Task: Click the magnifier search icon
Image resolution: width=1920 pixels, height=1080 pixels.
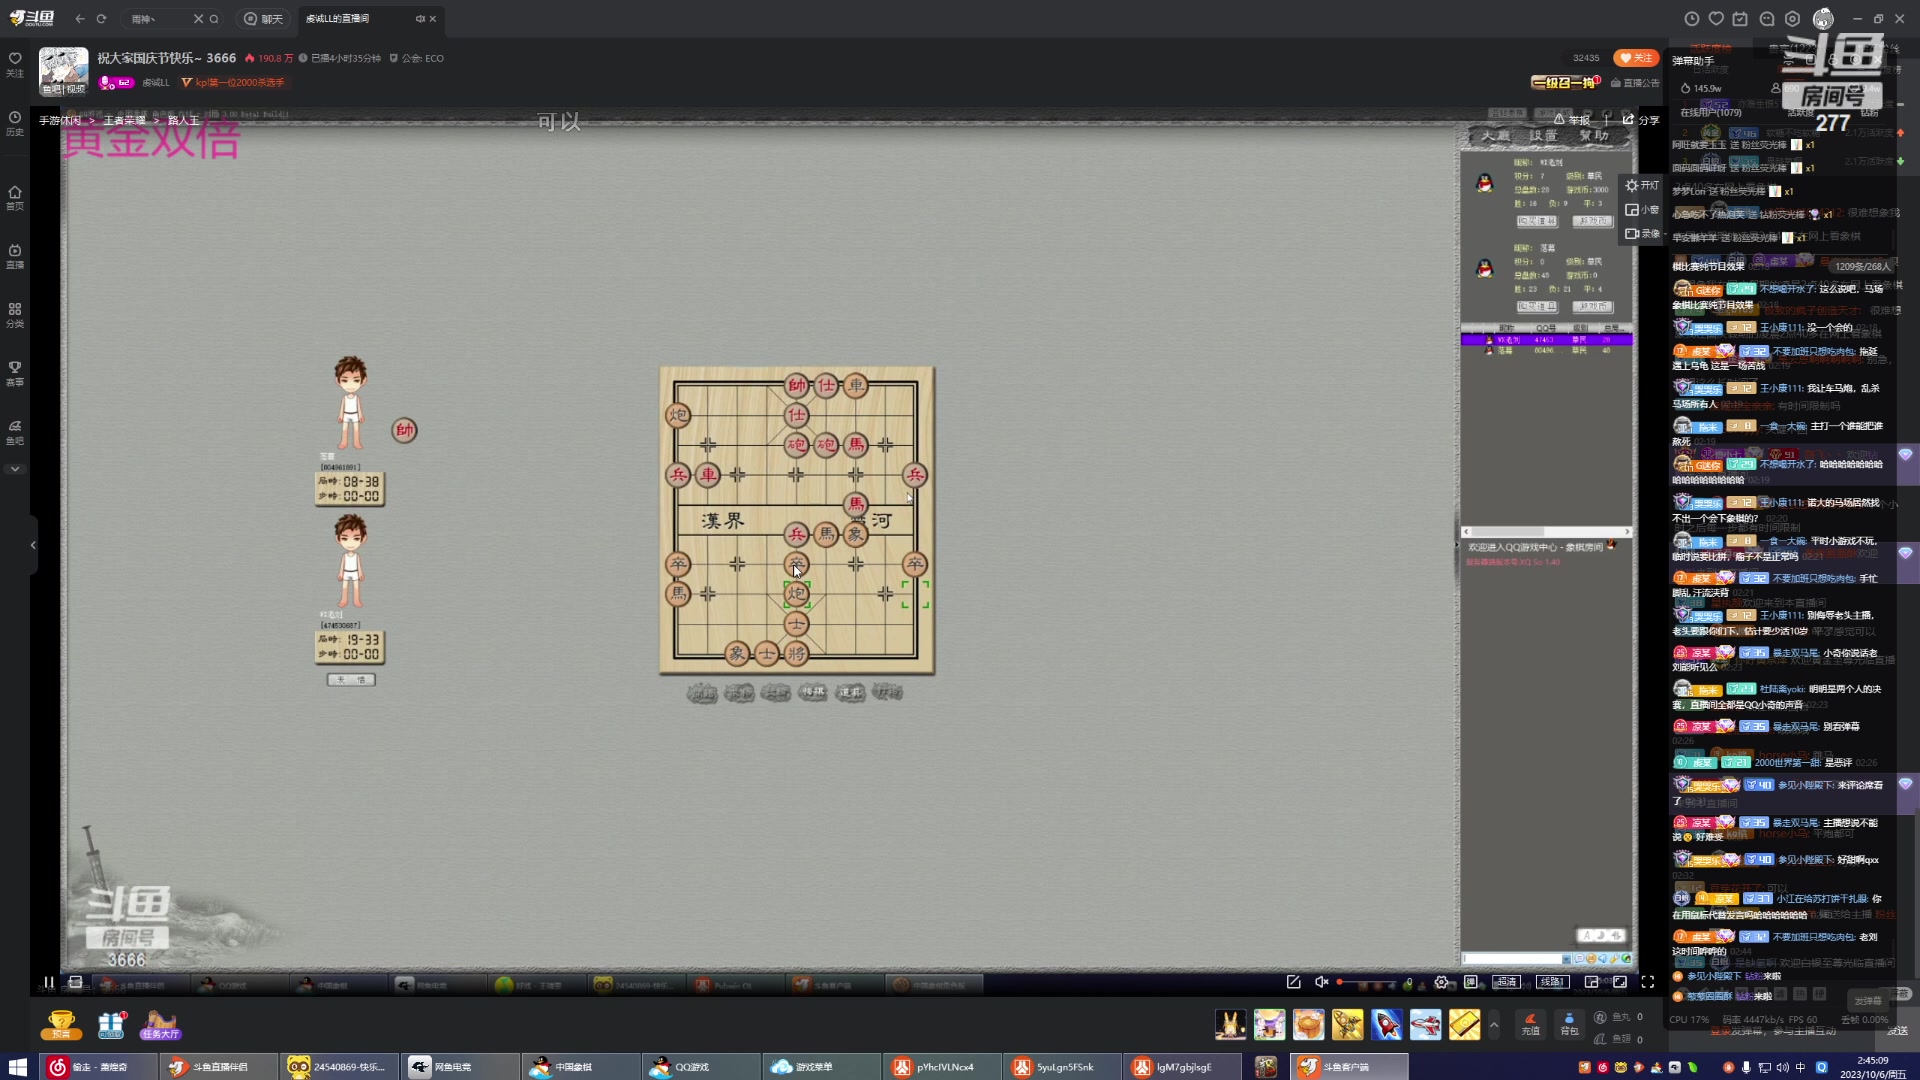Action: pos(214,18)
